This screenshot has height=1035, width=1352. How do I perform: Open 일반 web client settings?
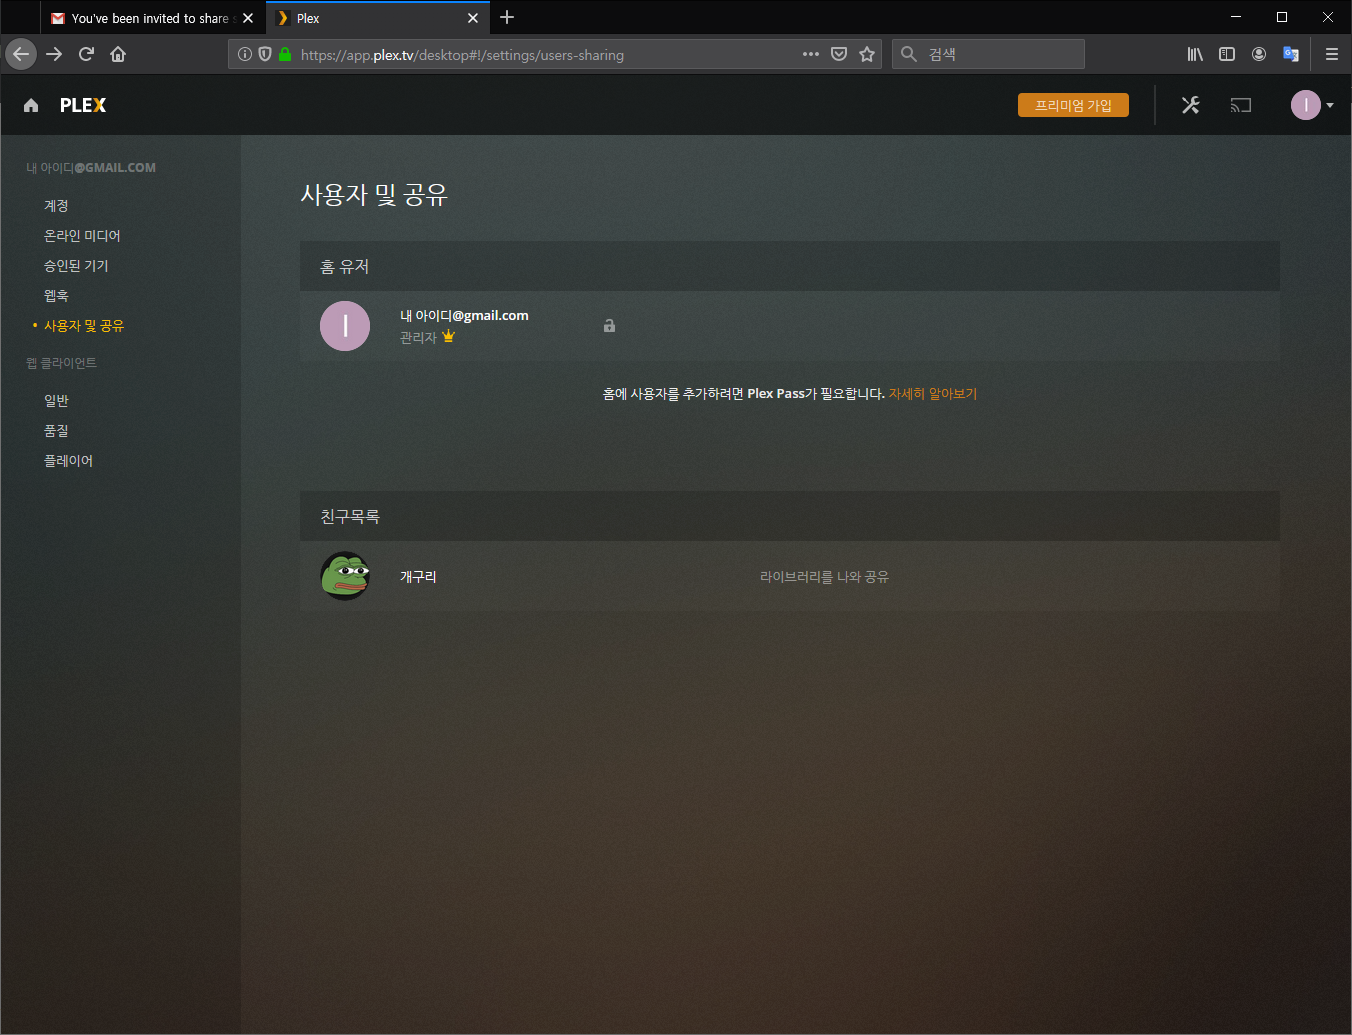tap(56, 401)
